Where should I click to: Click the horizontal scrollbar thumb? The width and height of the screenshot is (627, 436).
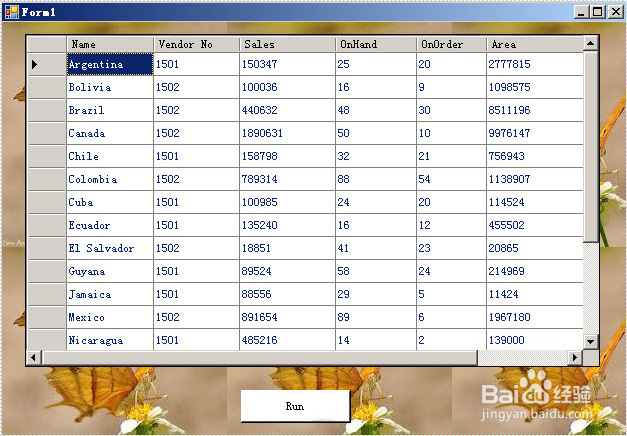(x=260, y=357)
